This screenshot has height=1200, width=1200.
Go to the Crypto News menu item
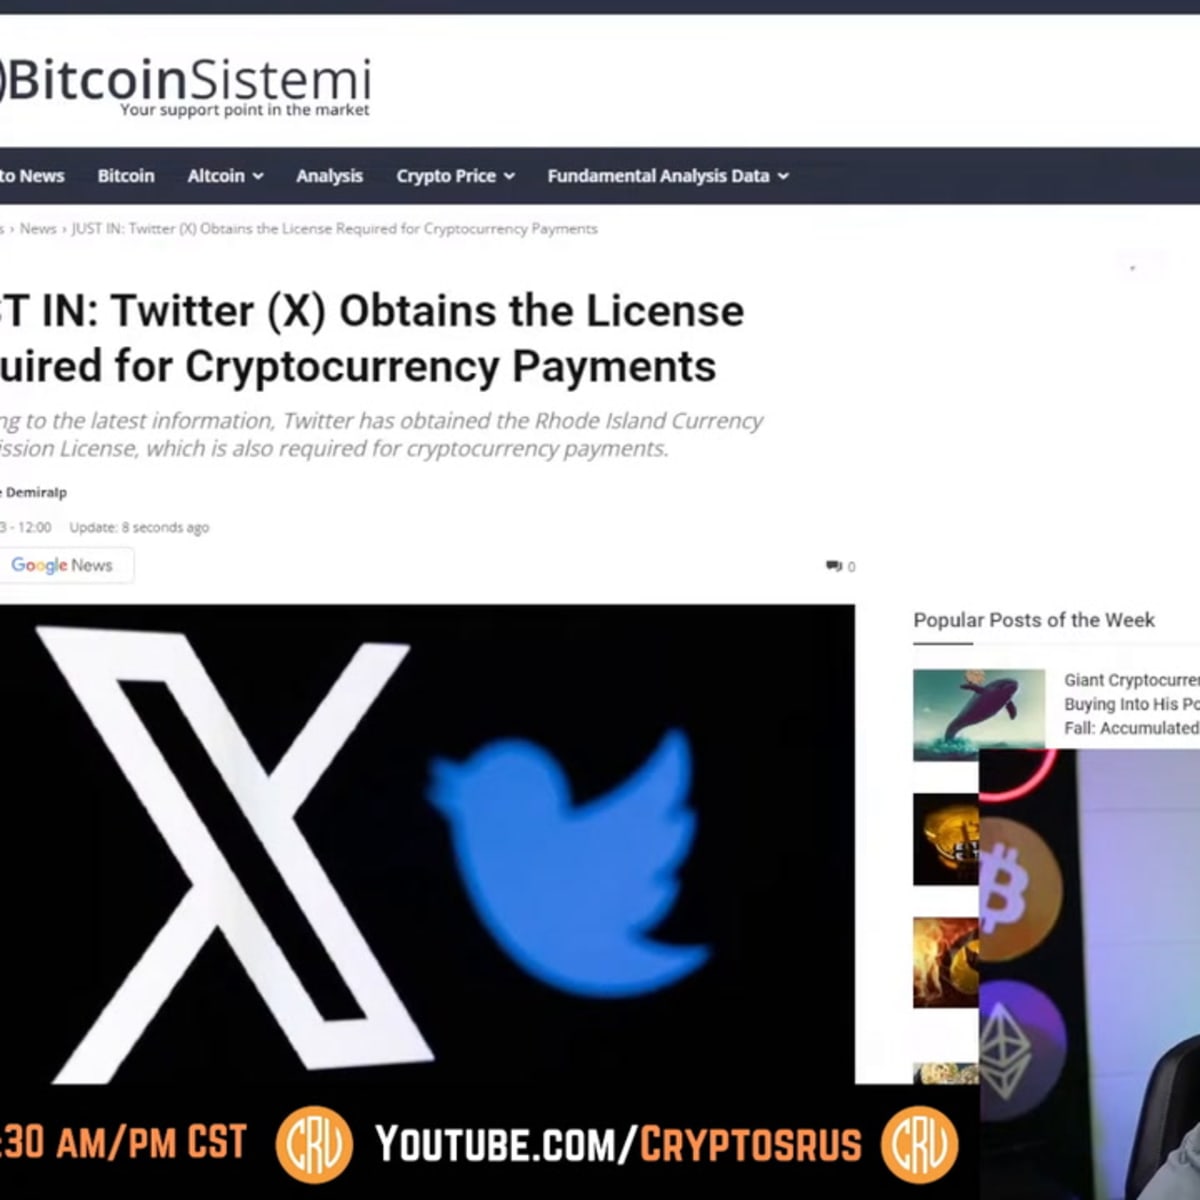coord(32,176)
